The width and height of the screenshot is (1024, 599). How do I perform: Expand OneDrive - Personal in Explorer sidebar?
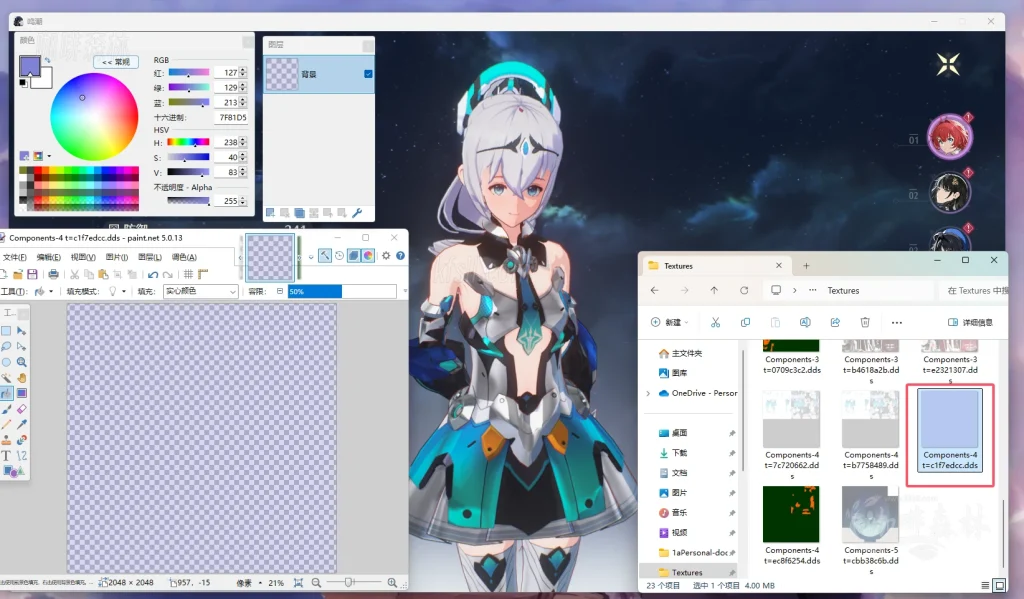click(648, 393)
